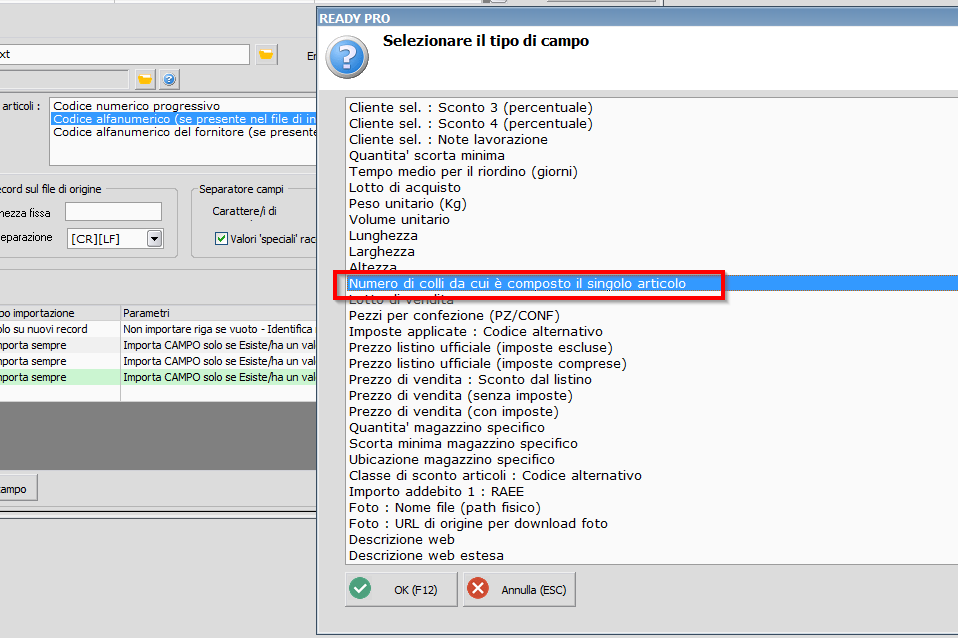Open the [CR][LF] separator dropdown
The height and width of the screenshot is (638, 958).
click(x=155, y=238)
